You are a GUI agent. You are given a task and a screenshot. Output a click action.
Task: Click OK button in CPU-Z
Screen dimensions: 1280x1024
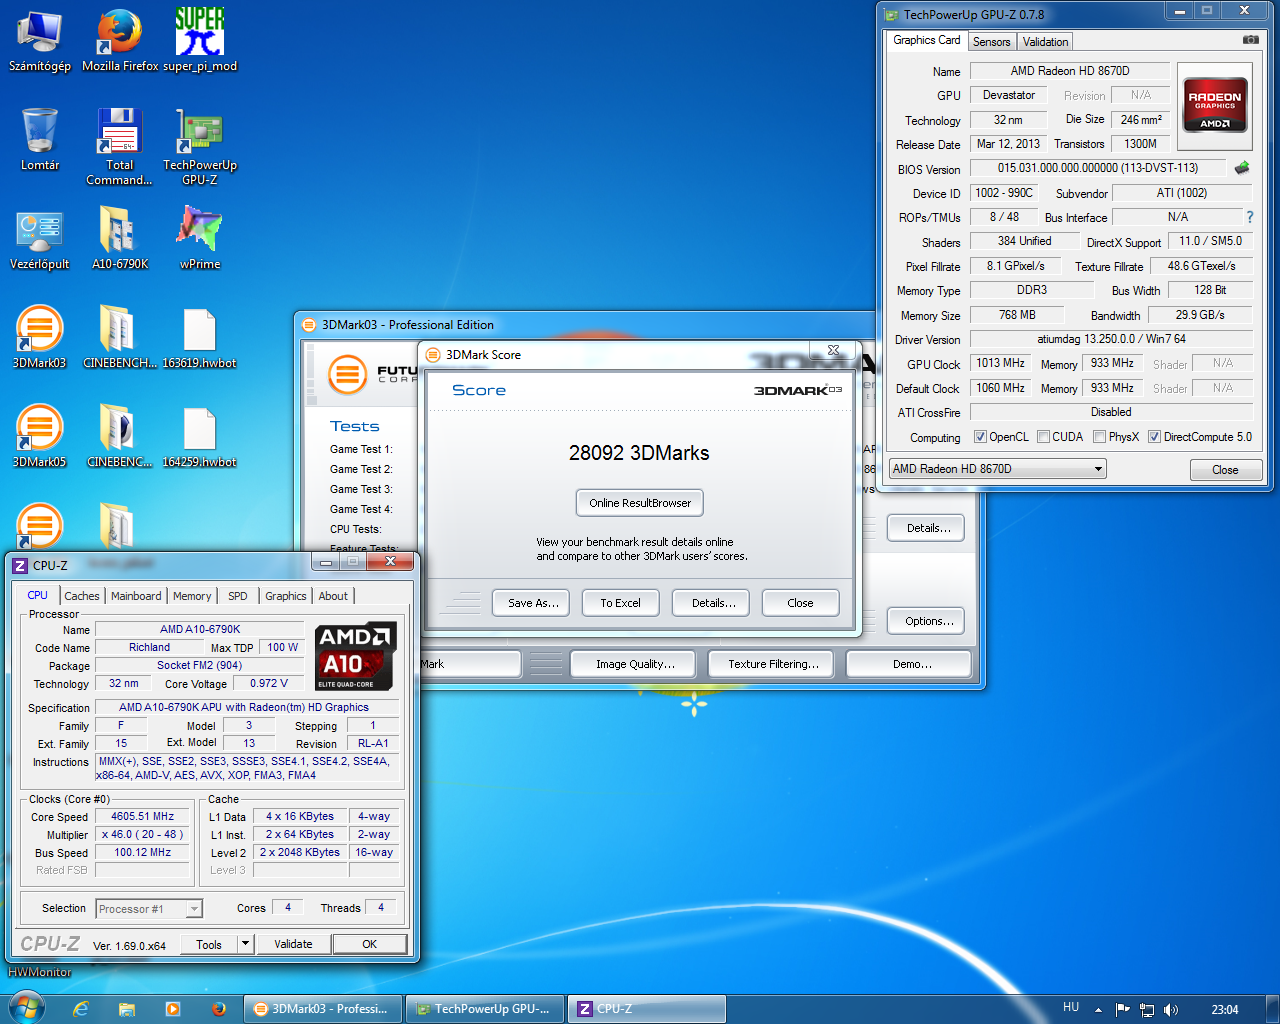click(x=369, y=944)
